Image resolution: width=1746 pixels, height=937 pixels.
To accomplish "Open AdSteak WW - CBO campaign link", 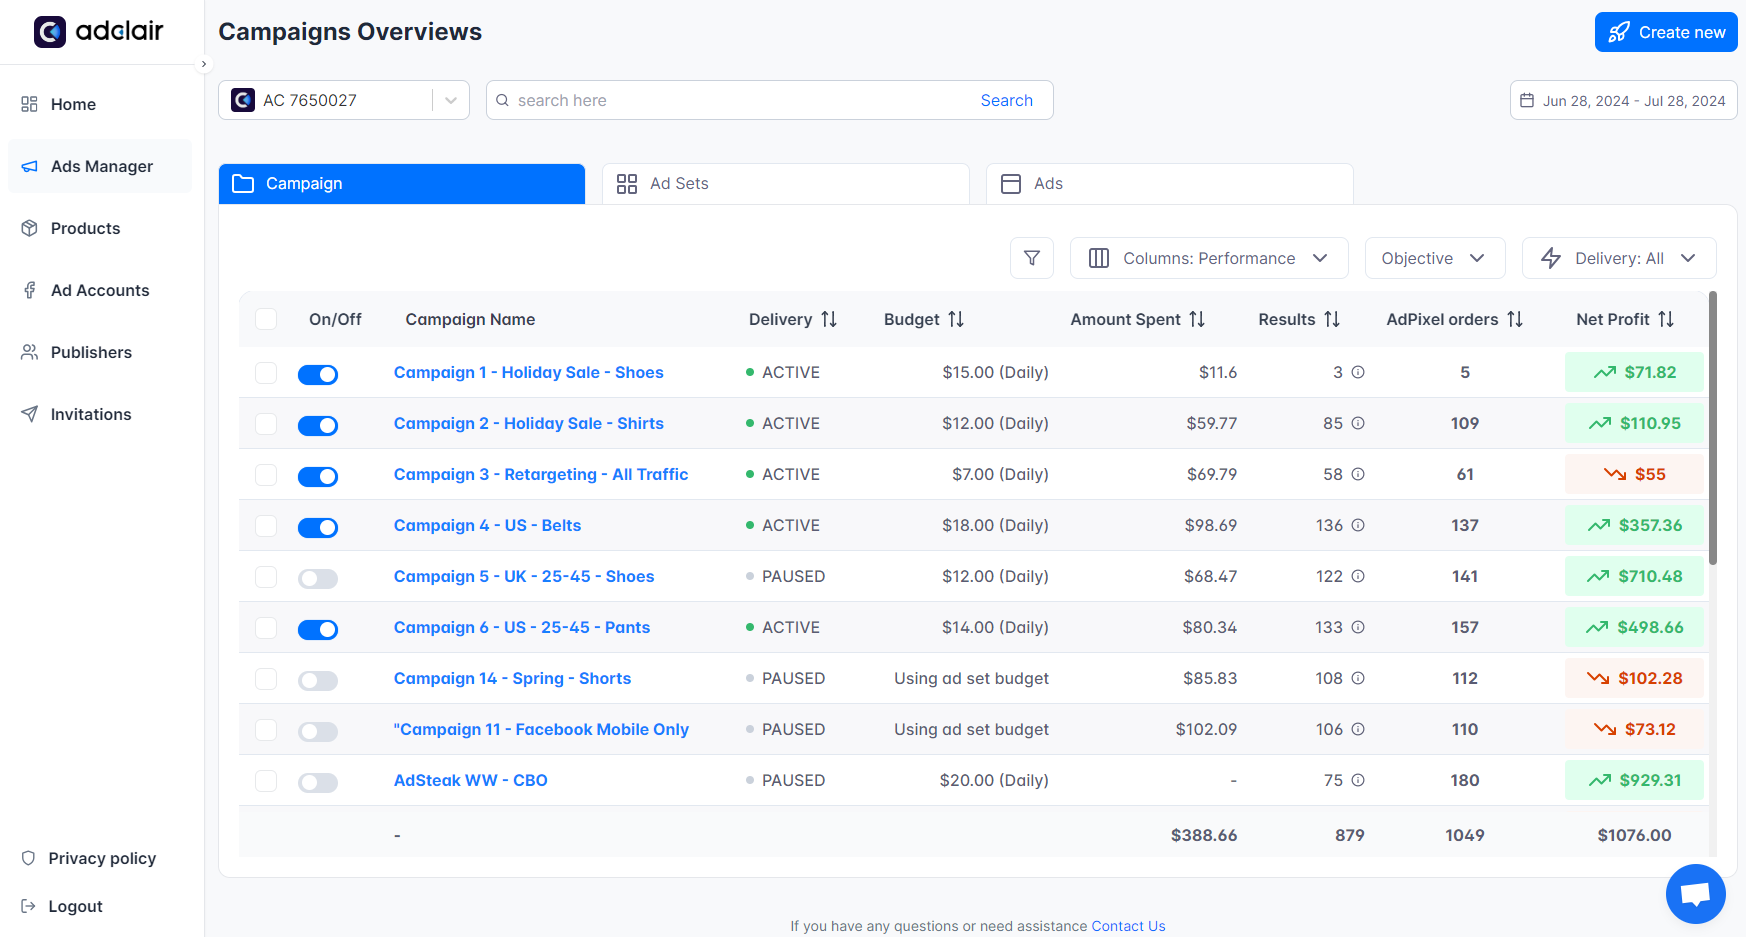I will [x=471, y=780].
